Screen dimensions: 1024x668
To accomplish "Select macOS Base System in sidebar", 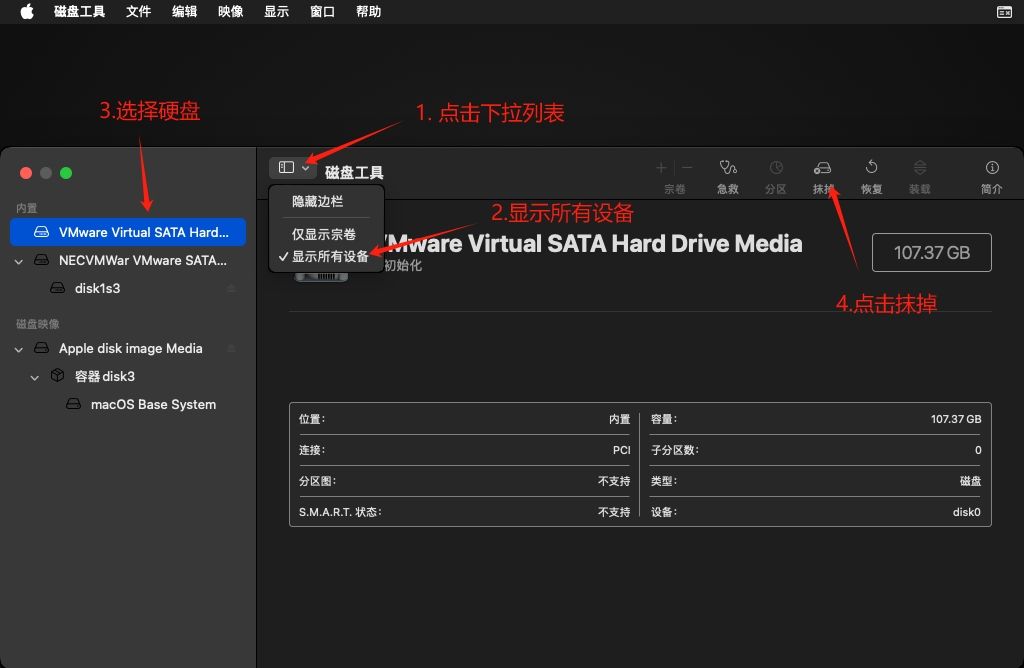I will pyautogui.click(x=151, y=404).
